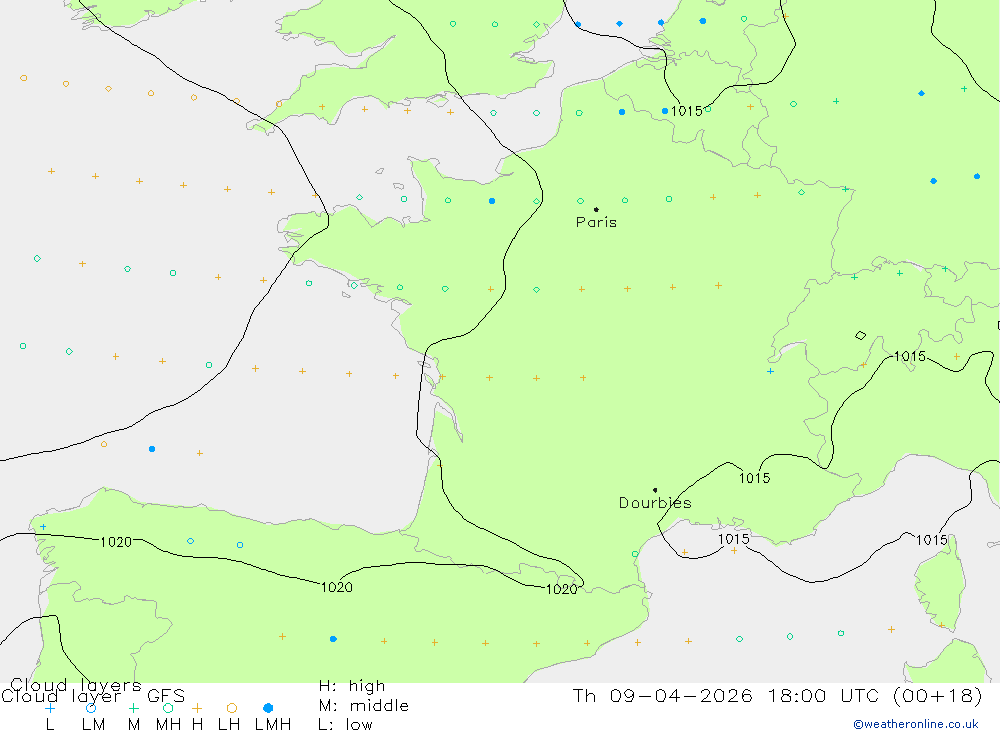Click the 'MH' legend label text
The width and height of the screenshot is (1000, 733).
click(x=168, y=725)
